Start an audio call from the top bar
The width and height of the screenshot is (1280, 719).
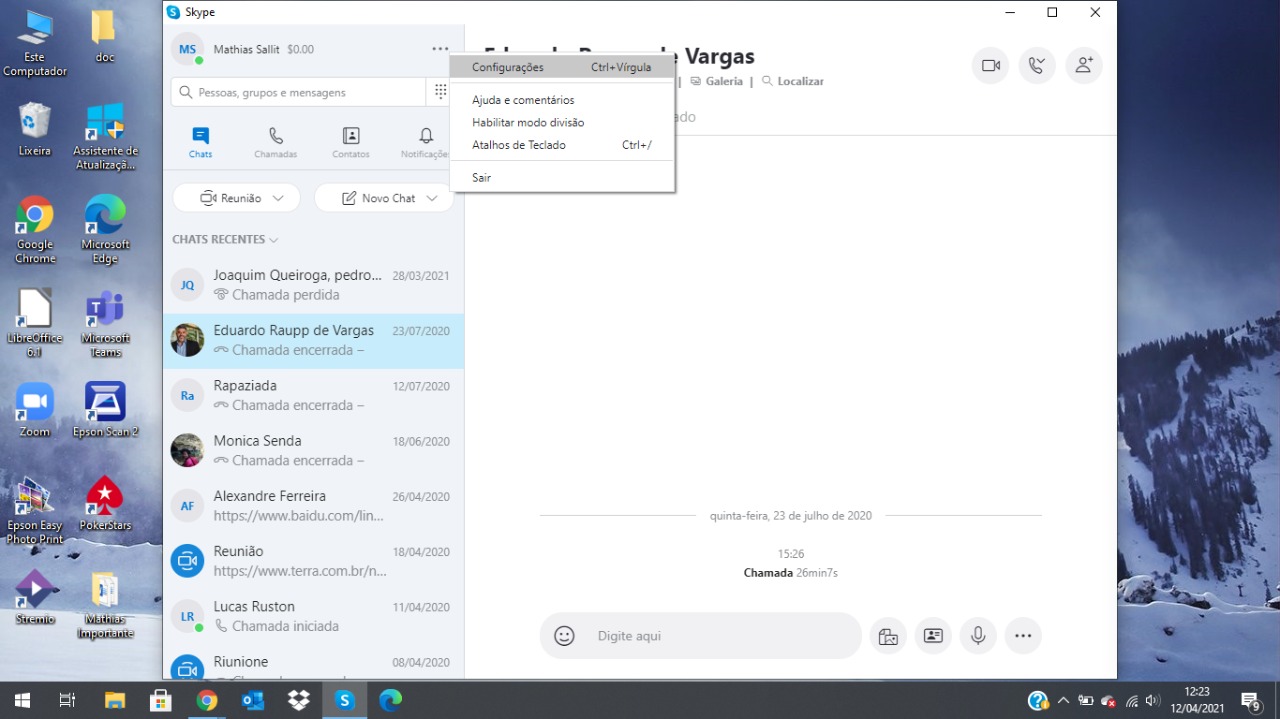[1037, 64]
